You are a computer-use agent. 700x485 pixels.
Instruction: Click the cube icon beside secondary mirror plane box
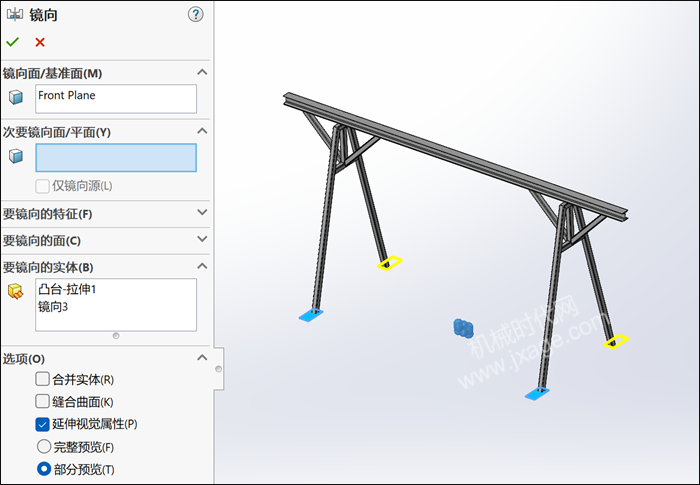pyautogui.click(x=16, y=156)
